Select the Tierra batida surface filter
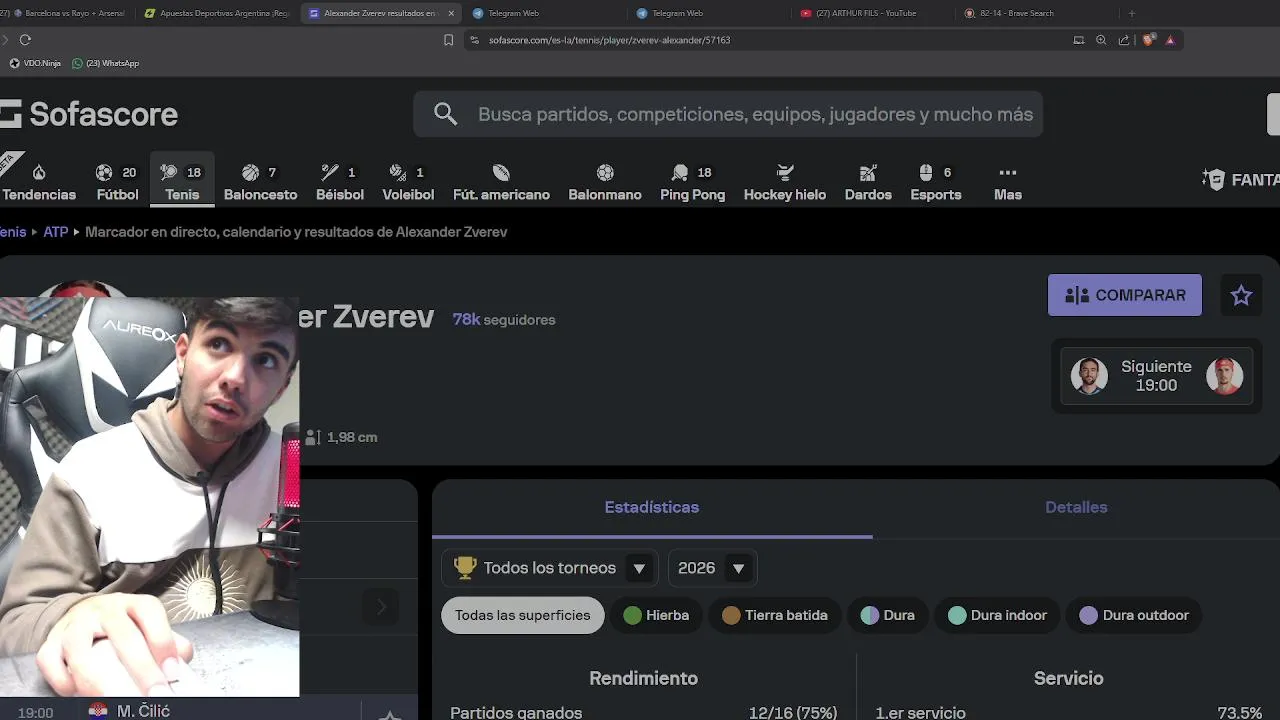Viewport: 1280px width, 720px height. point(775,615)
